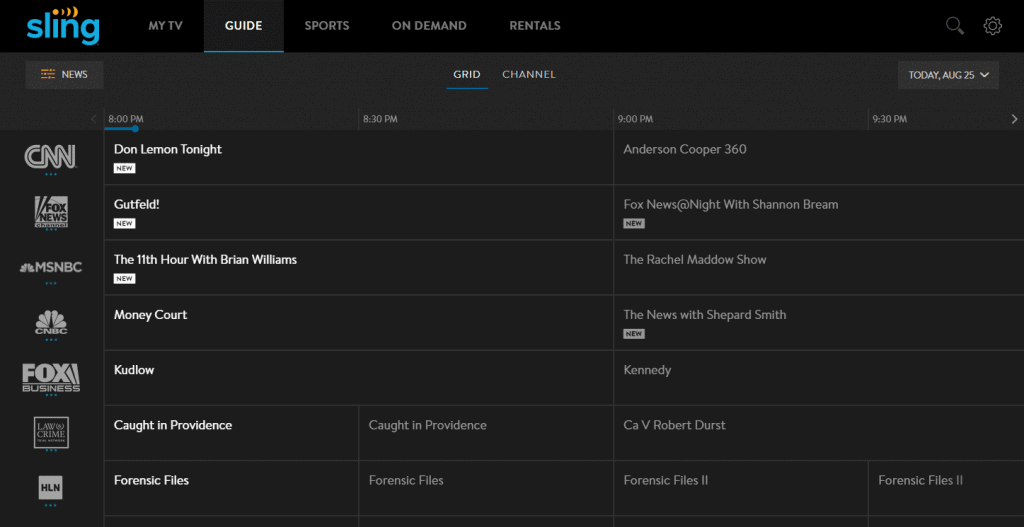1024x527 pixels.
Task: Go to earlier times with left arrow
Action: coord(93,119)
